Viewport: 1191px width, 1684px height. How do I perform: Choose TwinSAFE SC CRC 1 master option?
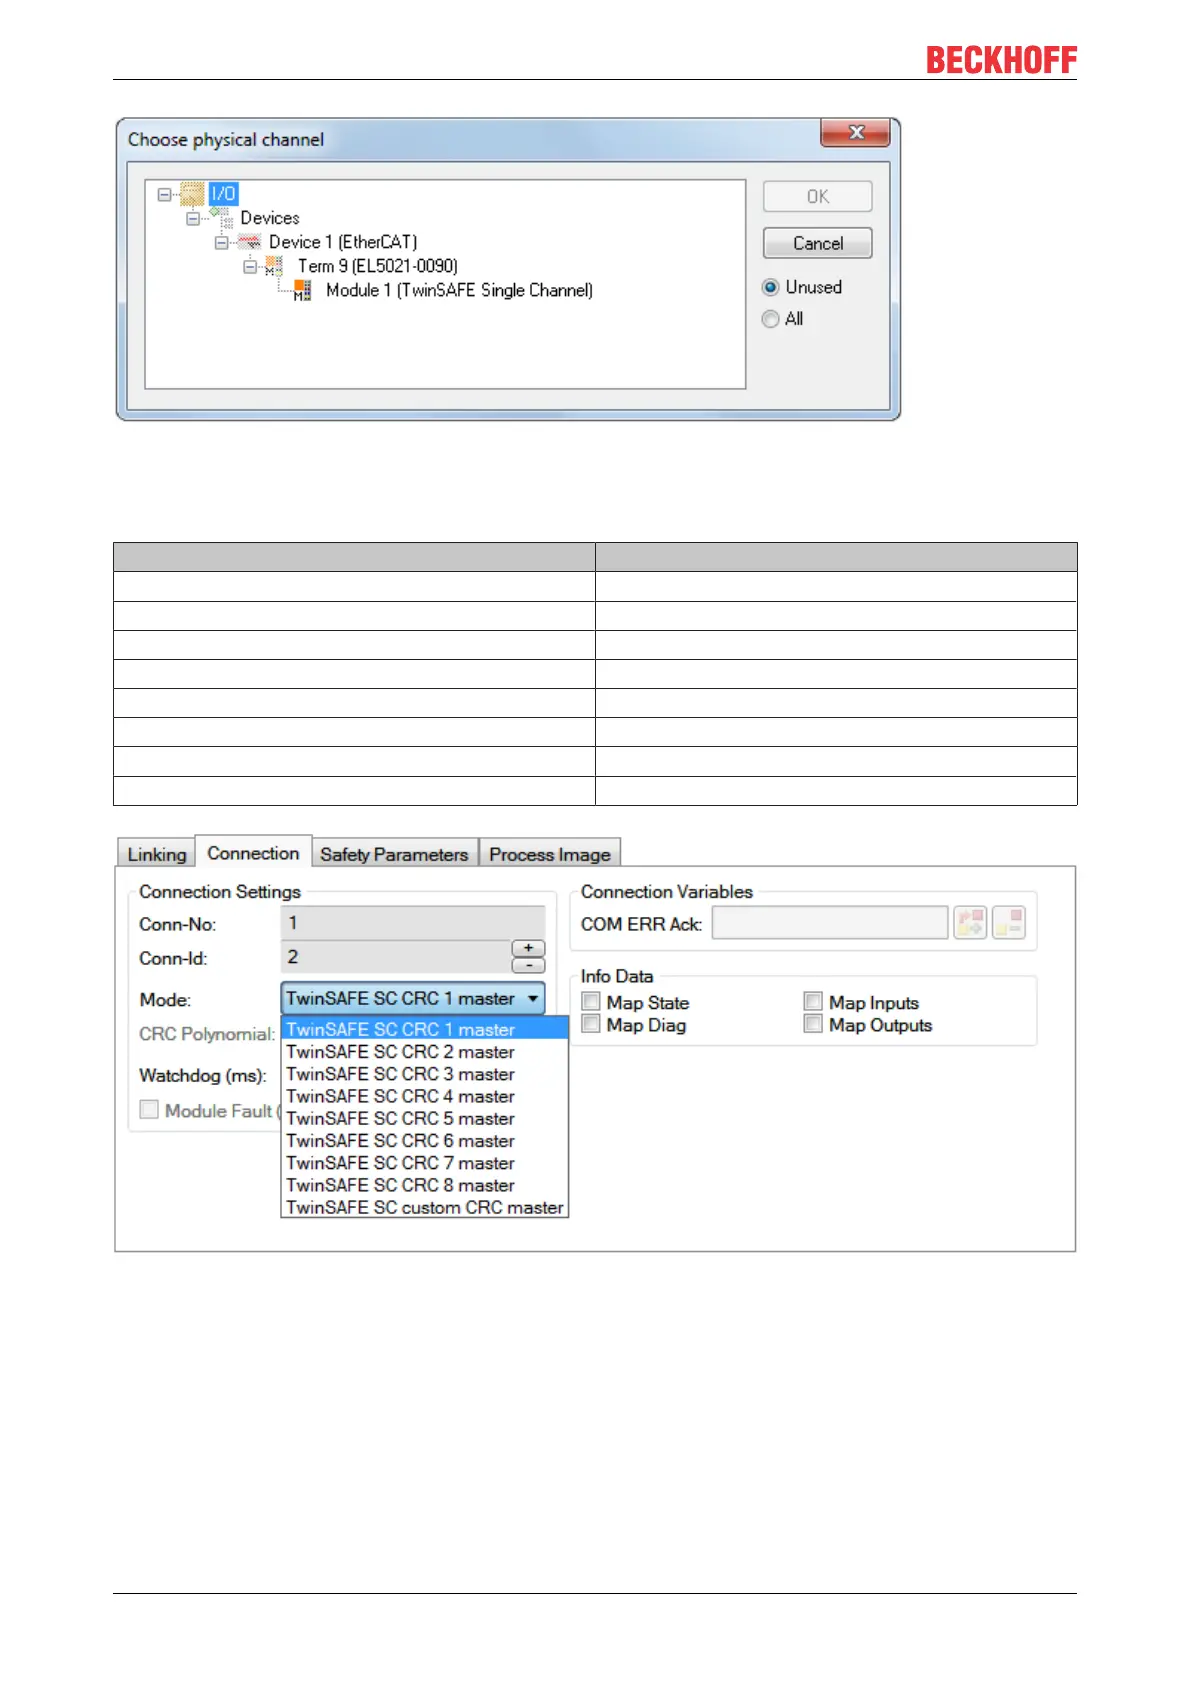coord(425,1029)
